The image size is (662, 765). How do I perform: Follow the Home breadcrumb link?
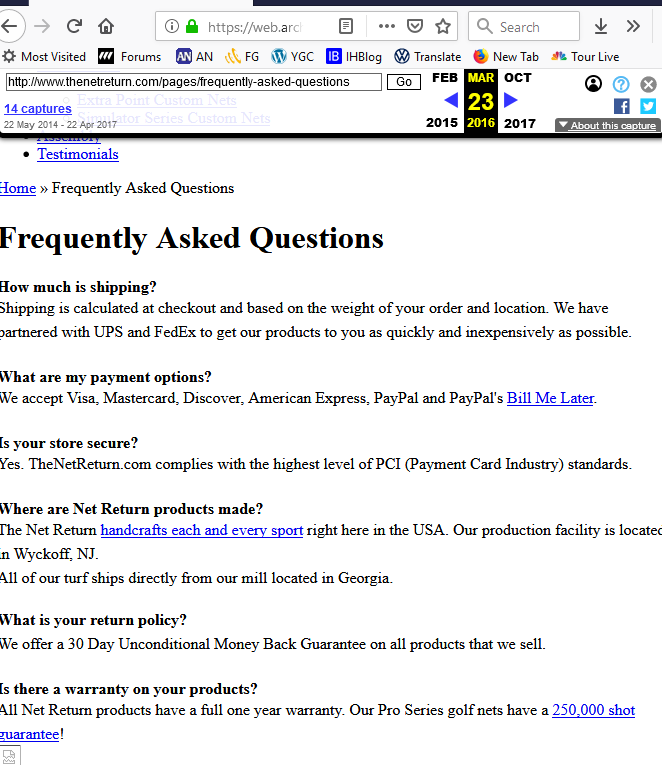click(18, 188)
